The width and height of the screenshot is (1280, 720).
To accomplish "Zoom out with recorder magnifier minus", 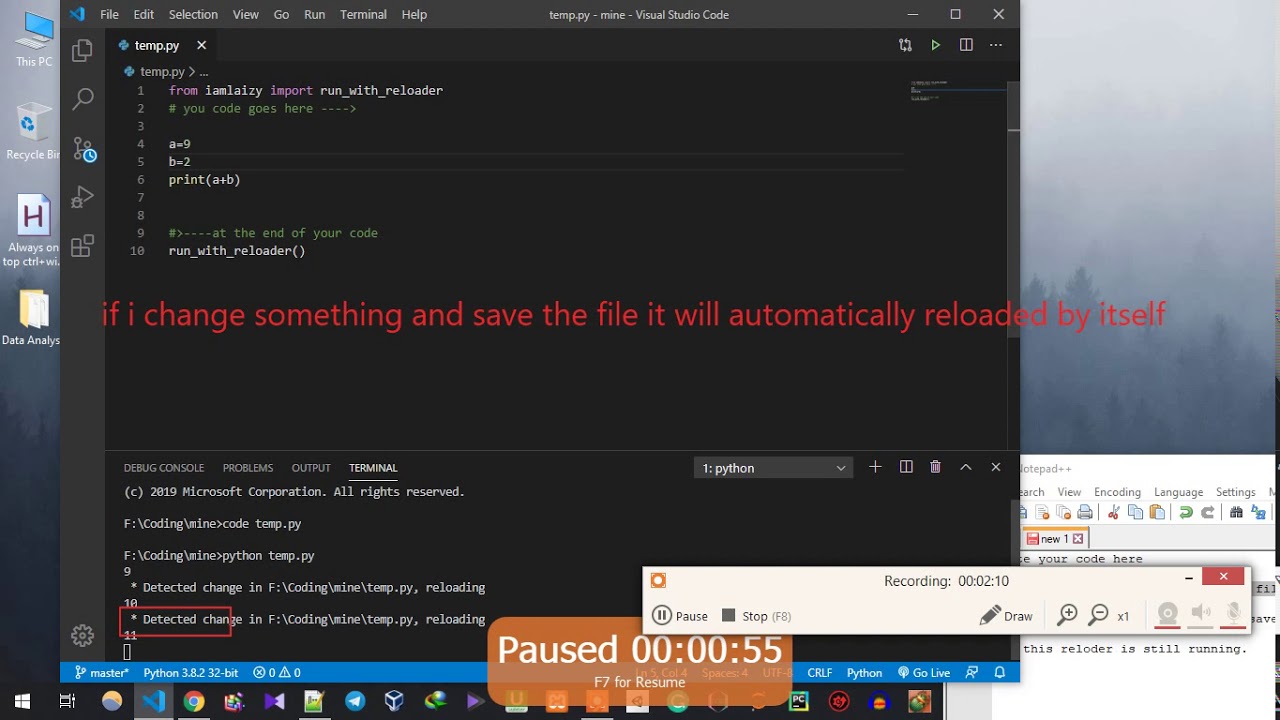I will pos(1098,615).
